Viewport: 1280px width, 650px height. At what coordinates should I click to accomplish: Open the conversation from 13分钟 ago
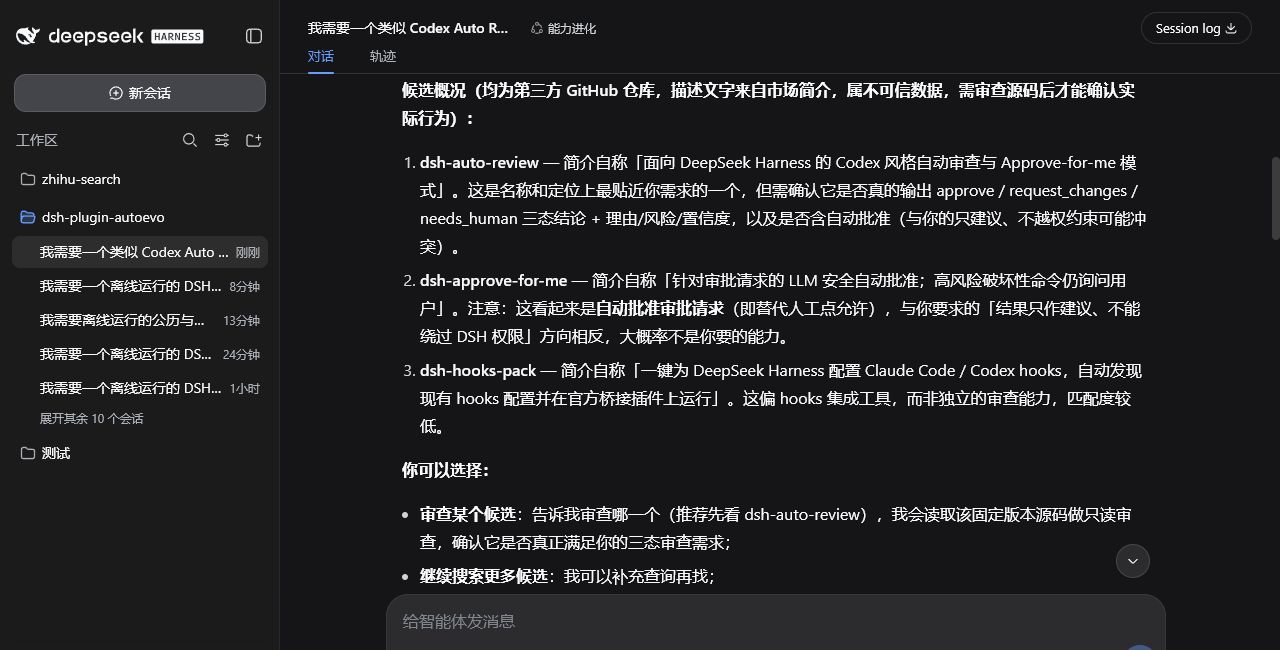(x=140, y=320)
